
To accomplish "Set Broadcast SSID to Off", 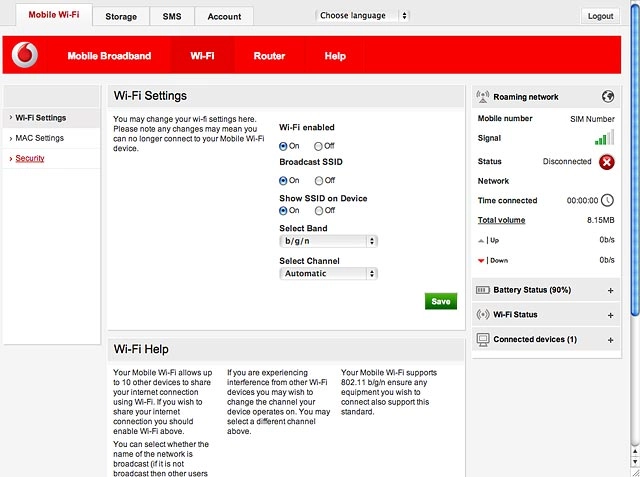I will point(319,181).
